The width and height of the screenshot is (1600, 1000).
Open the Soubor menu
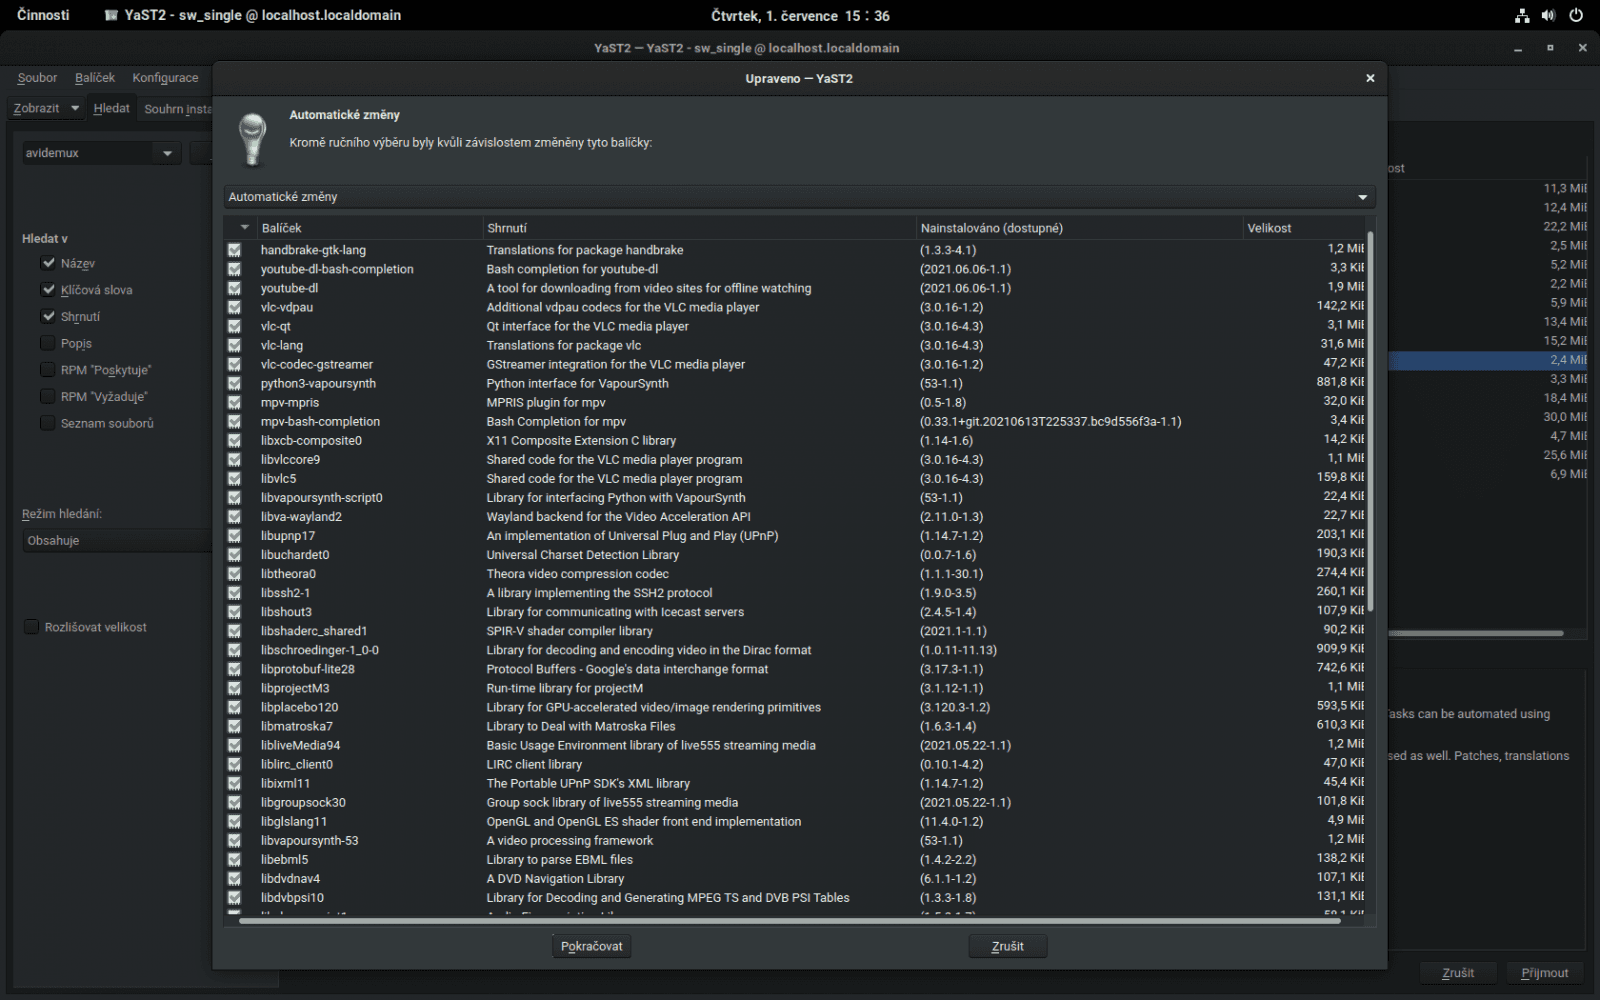[x=36, y=77]
